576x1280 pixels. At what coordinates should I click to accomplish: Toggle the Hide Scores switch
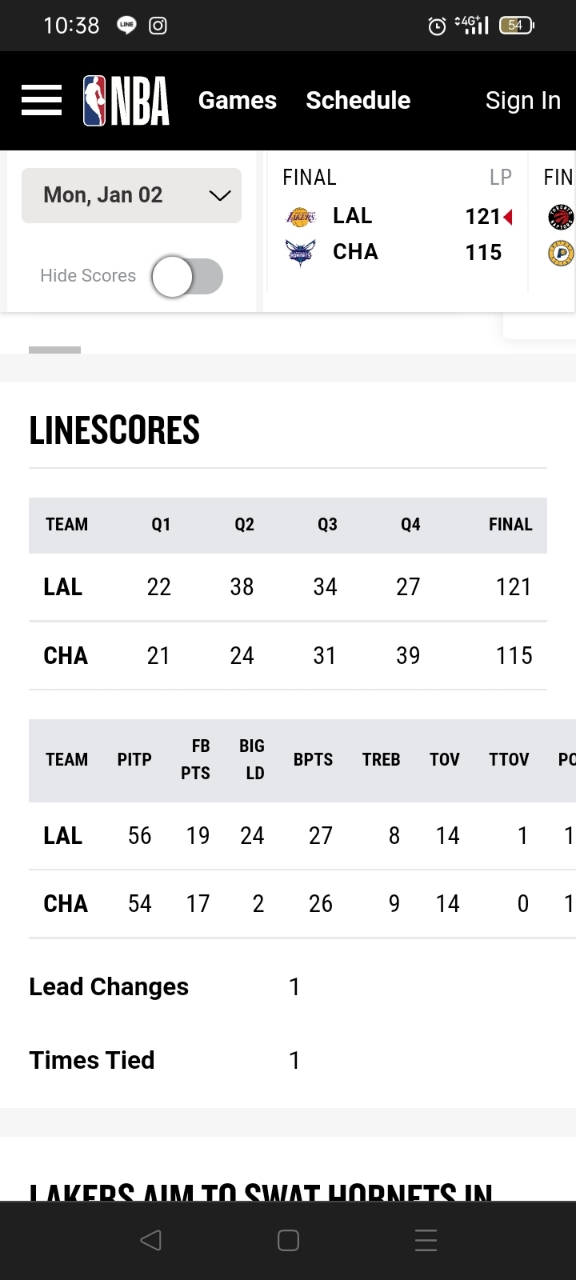click(x=187, y=277)
